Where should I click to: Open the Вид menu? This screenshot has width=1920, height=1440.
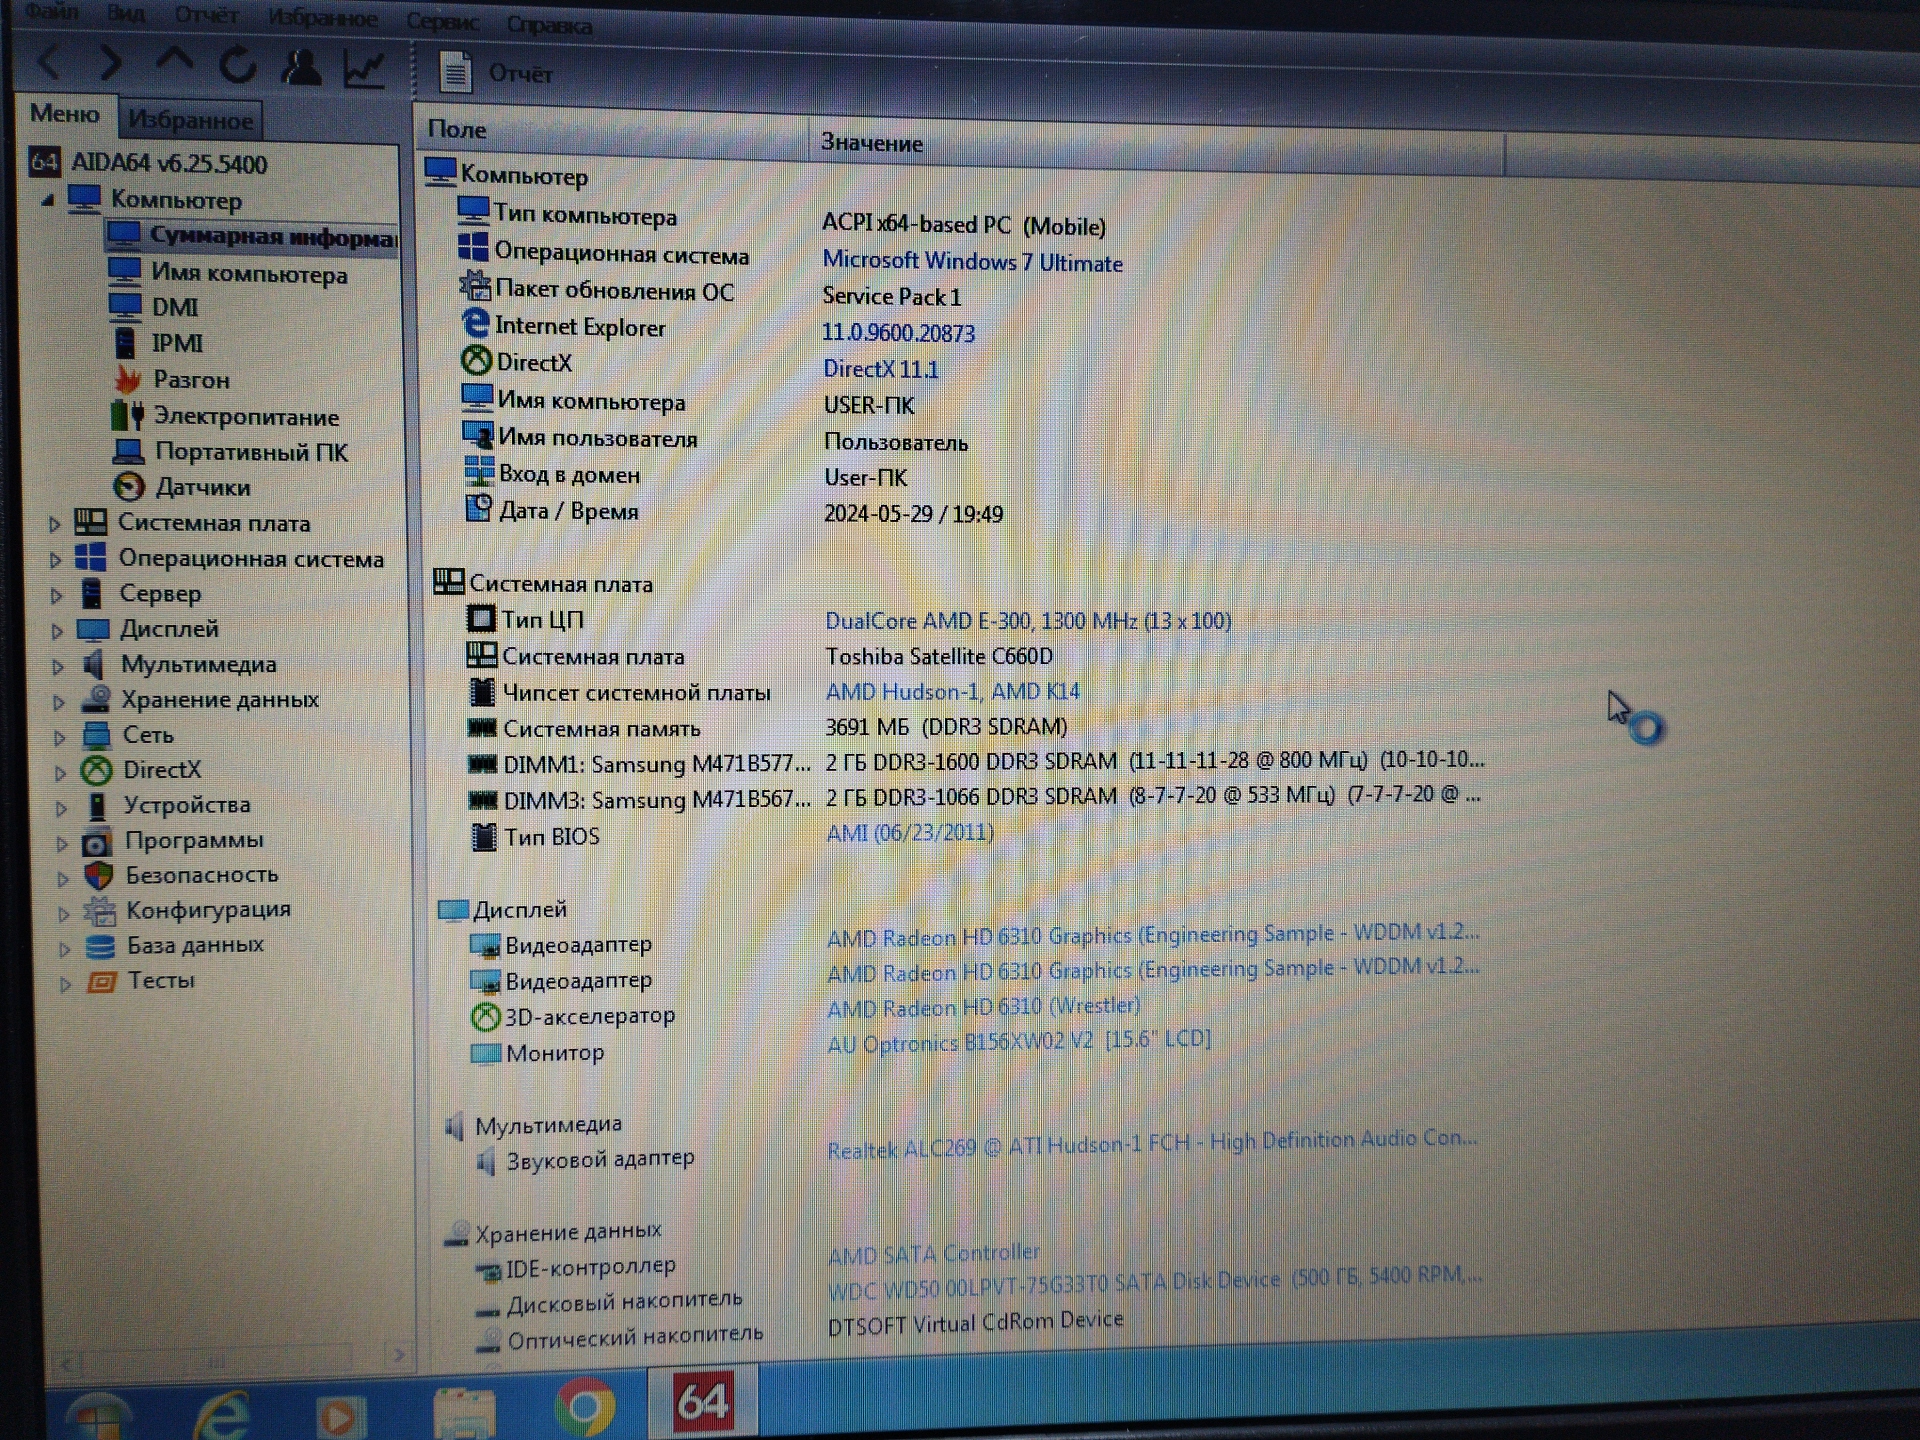[x=125, y=14]
